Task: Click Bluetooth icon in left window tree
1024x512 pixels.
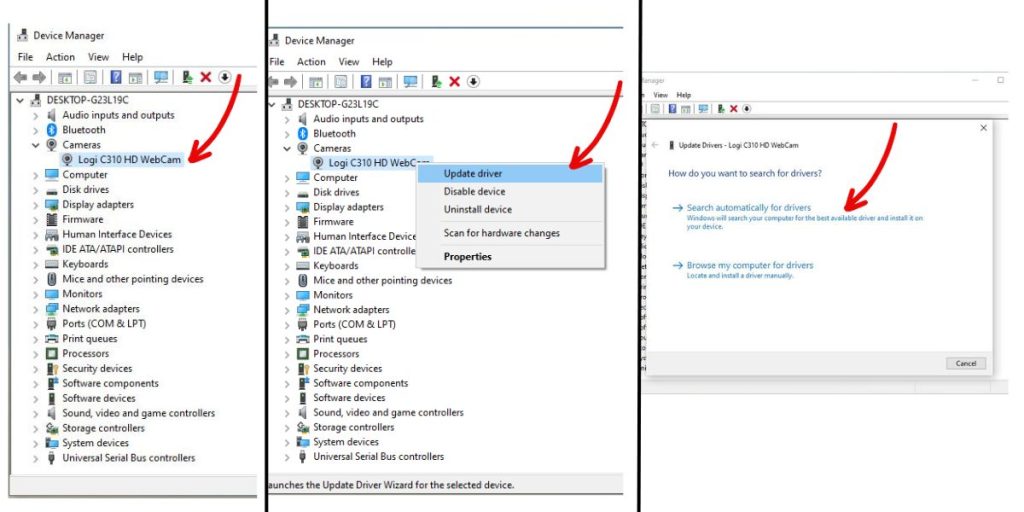Action: click(52, 130)
